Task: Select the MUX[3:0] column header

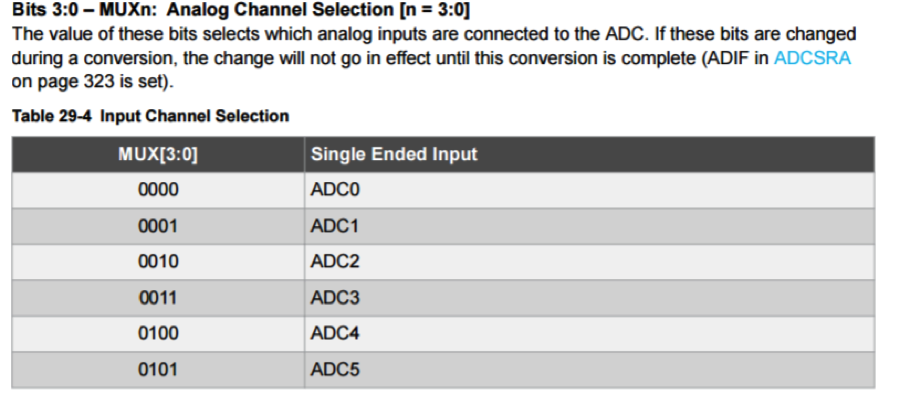Action: [158, 154]
